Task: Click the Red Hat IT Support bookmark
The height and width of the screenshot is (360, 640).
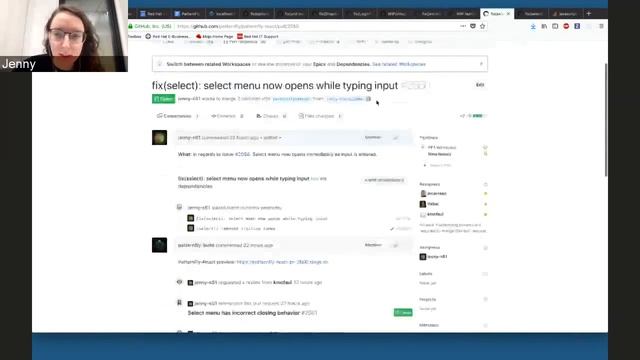Action: click(258, 36)
